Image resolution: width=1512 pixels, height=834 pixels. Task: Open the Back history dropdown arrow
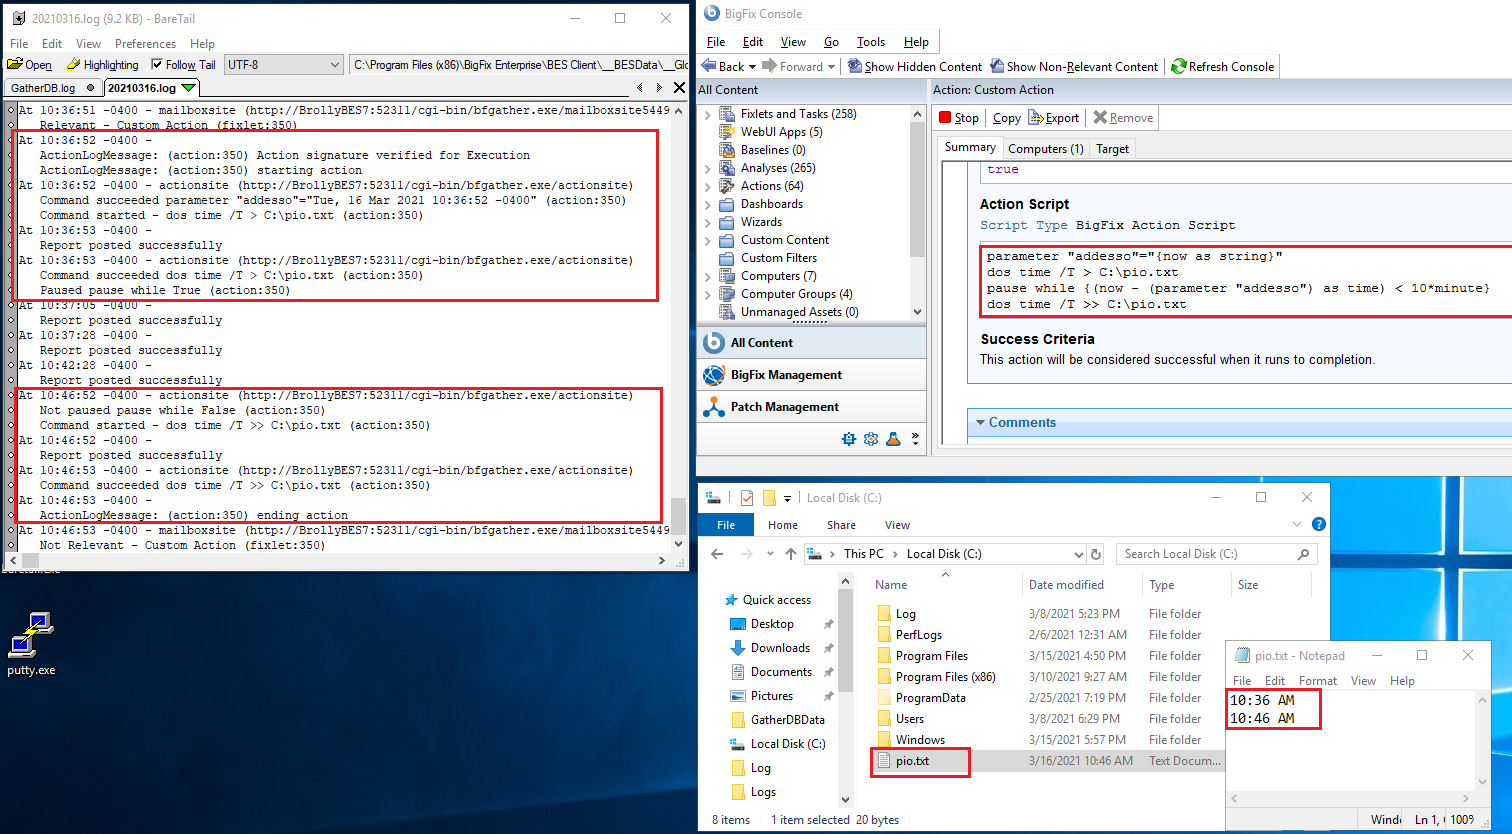(752, 67)
